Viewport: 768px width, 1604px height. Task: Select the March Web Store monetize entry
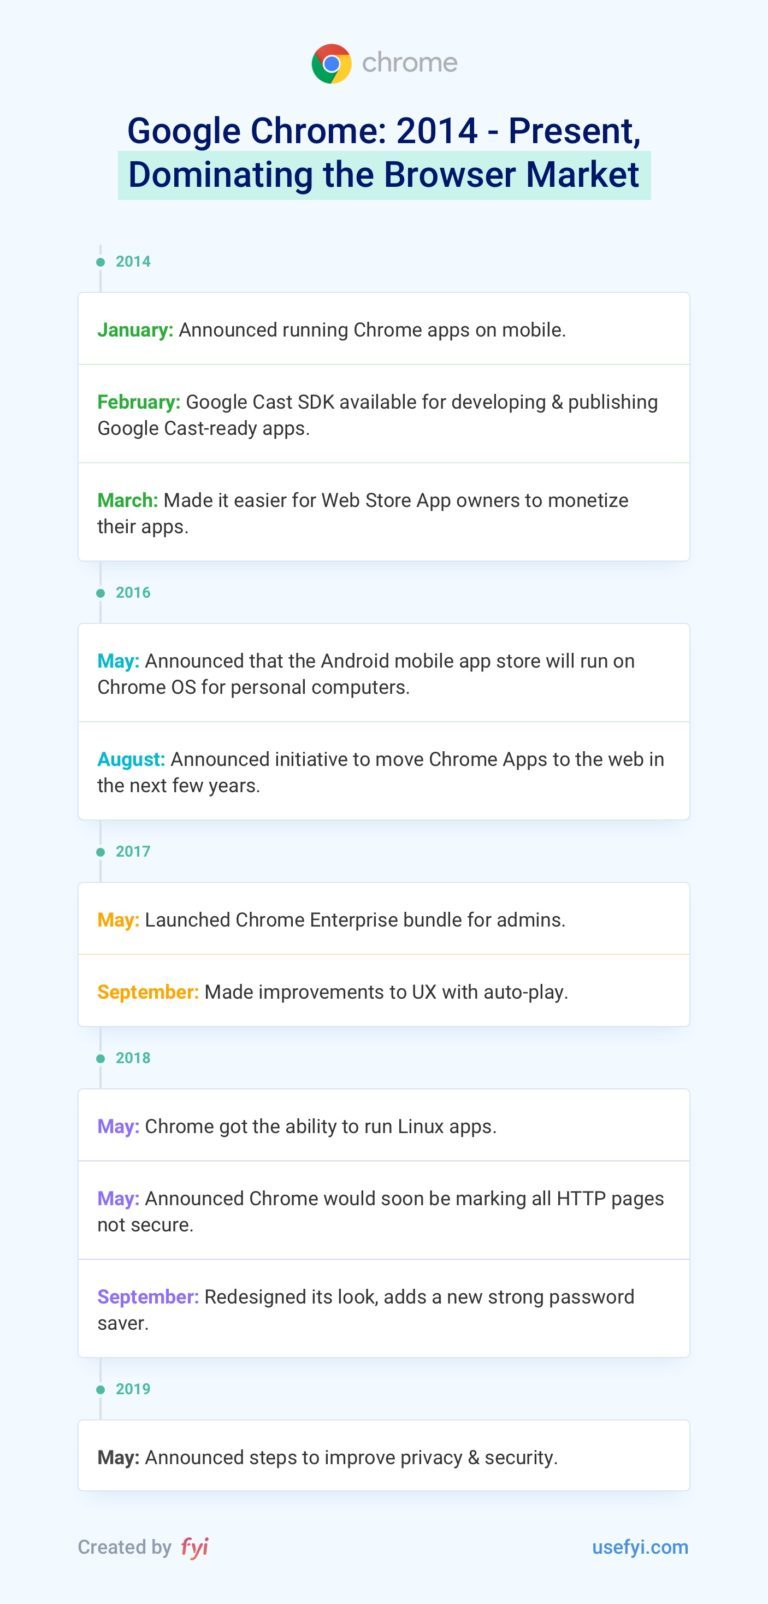[384, 513]
